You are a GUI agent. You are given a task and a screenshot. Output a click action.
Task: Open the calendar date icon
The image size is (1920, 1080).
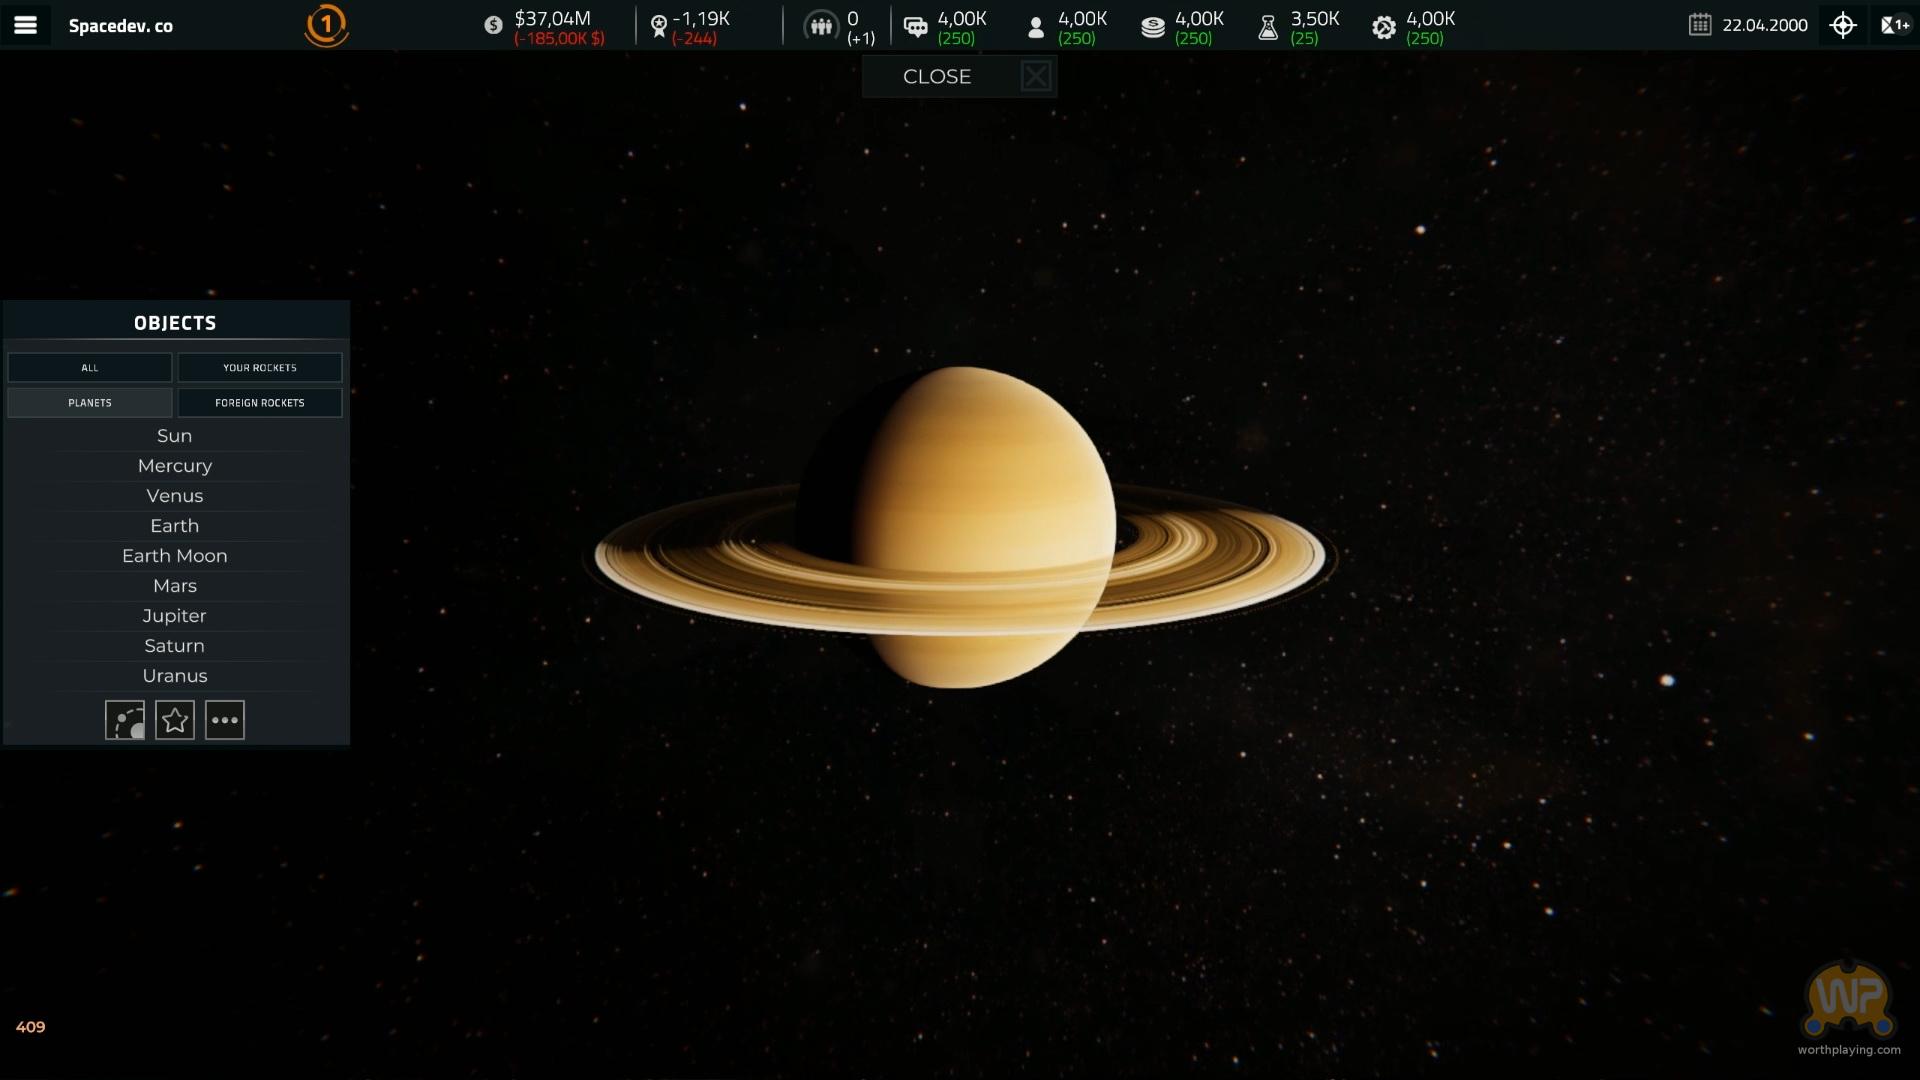coord(1700,25)
